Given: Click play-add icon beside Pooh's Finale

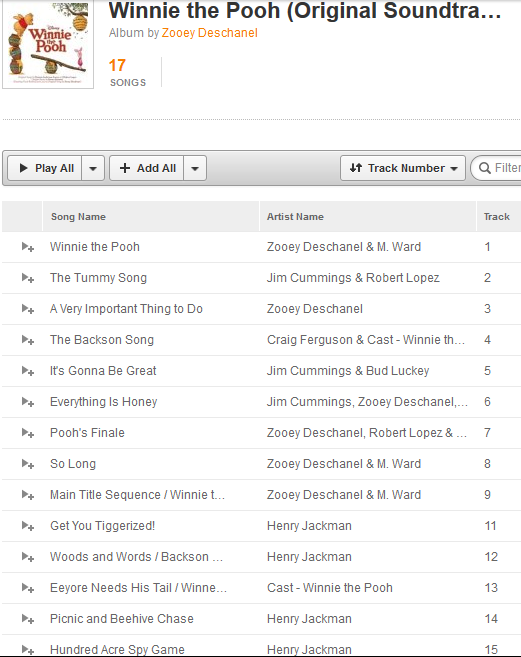Looking at the screenshot, I should click(28, 433).
